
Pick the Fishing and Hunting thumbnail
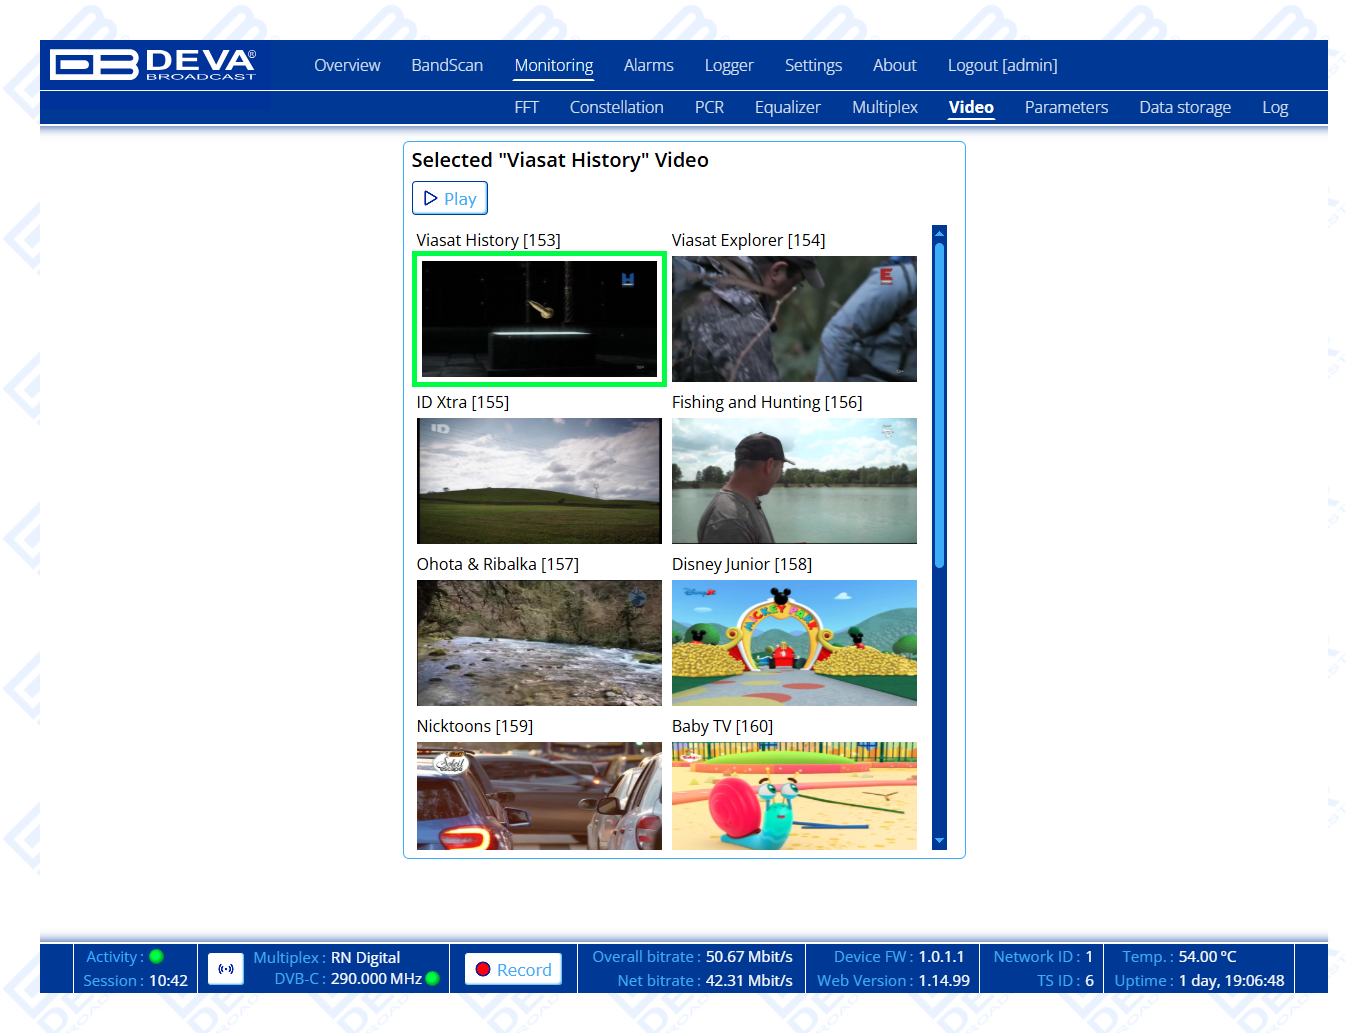pos(794,481)
